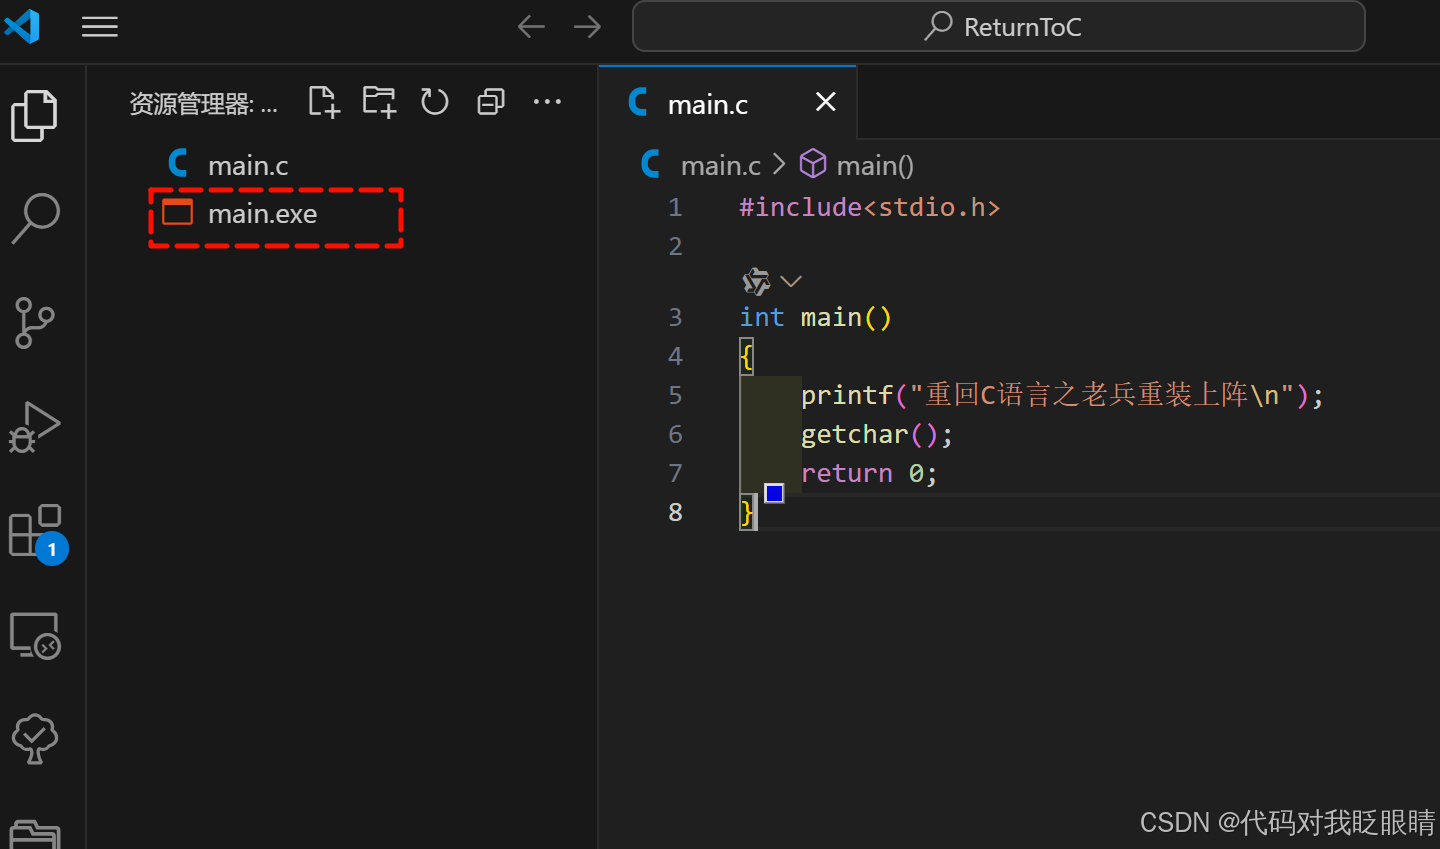Create a new folder in explorer
This screenshot has height=849, width=1440.
pos(379,102)
